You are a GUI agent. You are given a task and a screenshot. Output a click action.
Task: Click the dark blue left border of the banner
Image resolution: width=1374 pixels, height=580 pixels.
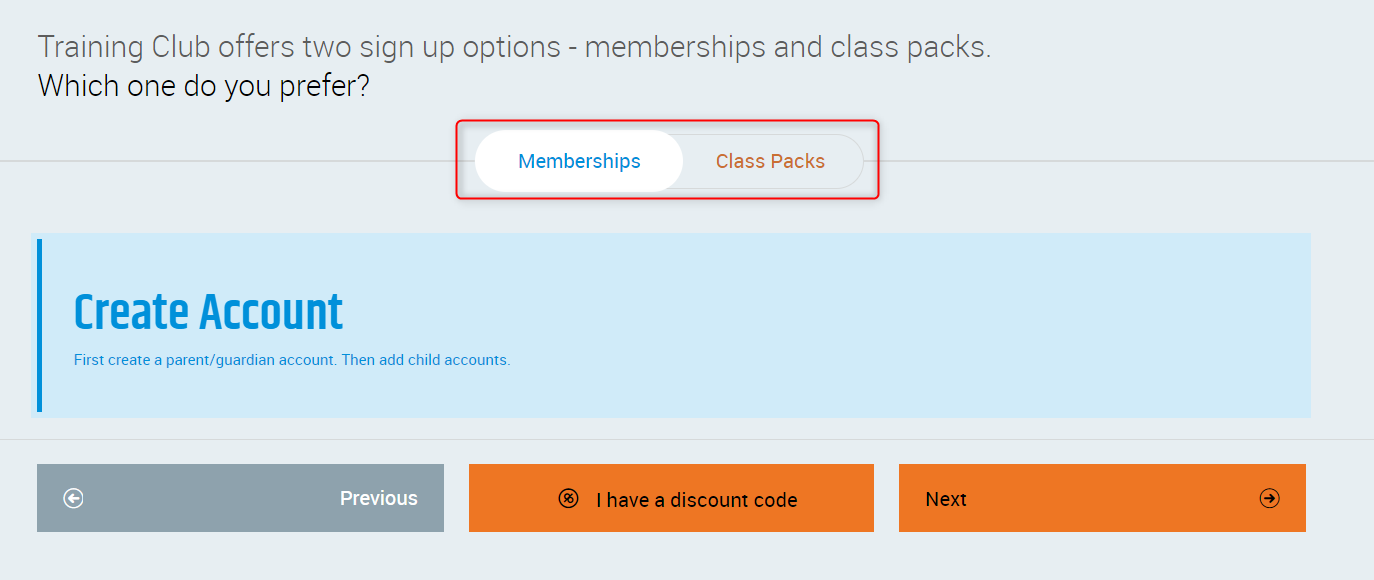tap(40, 325)
